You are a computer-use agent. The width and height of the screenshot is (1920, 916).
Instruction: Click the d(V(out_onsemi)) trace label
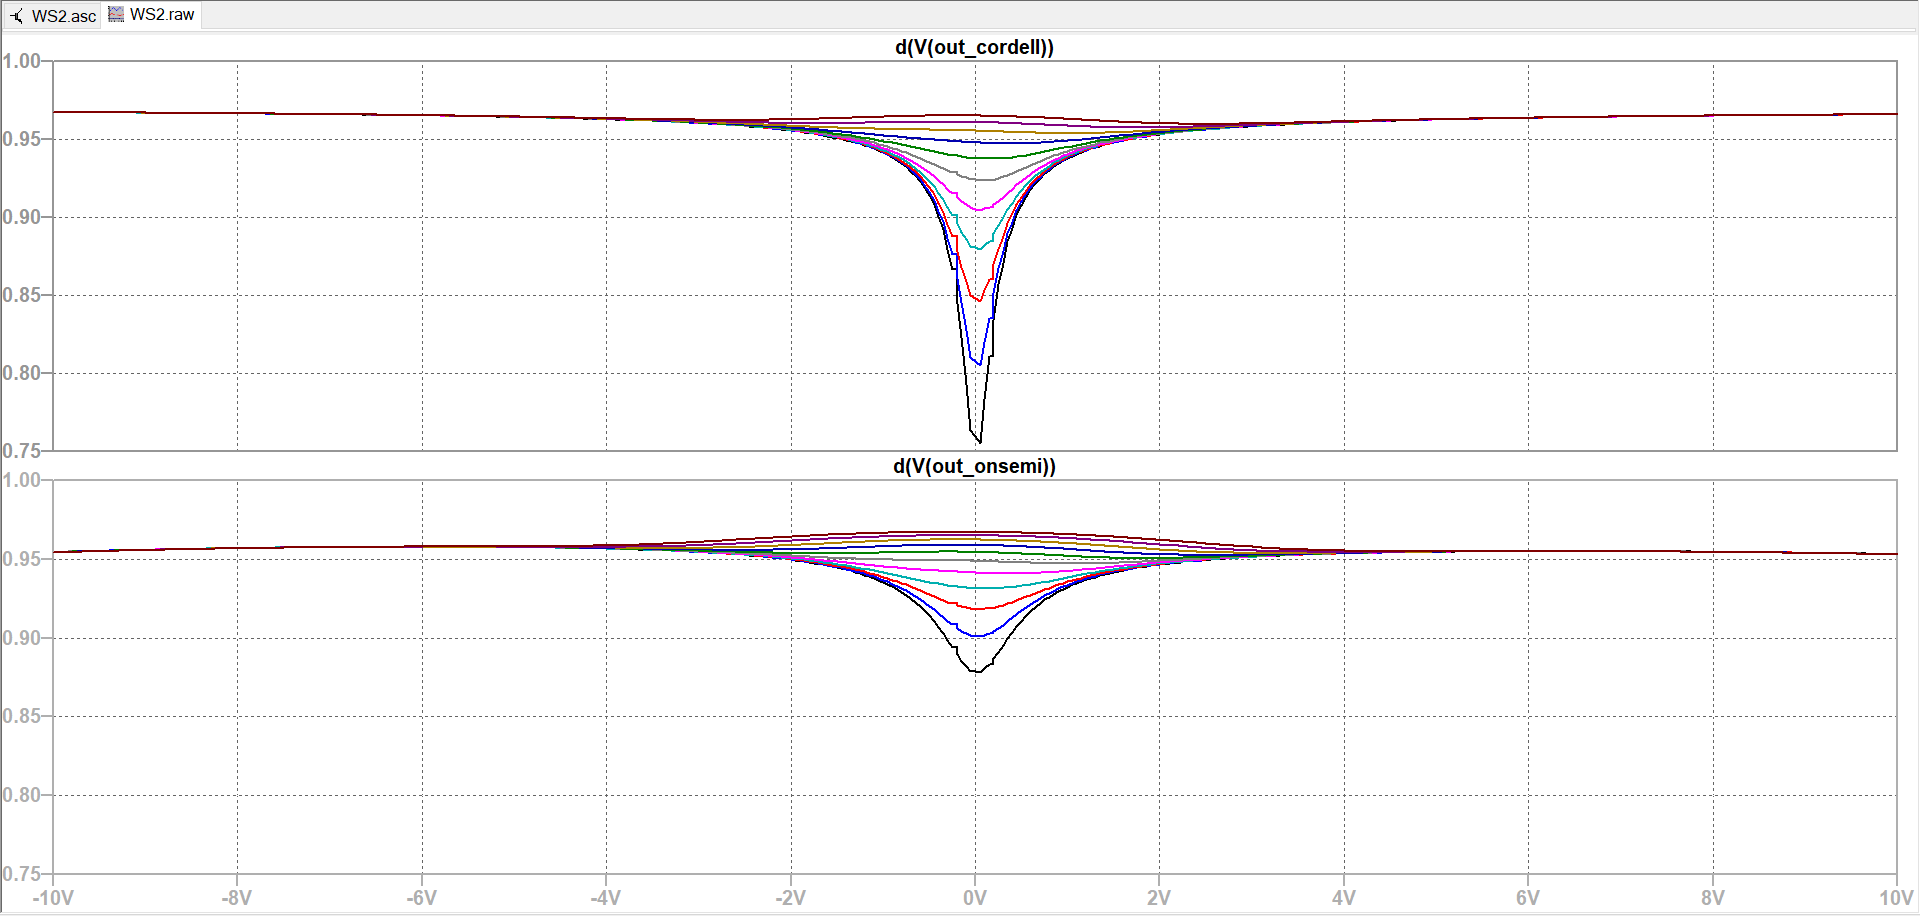974,466
